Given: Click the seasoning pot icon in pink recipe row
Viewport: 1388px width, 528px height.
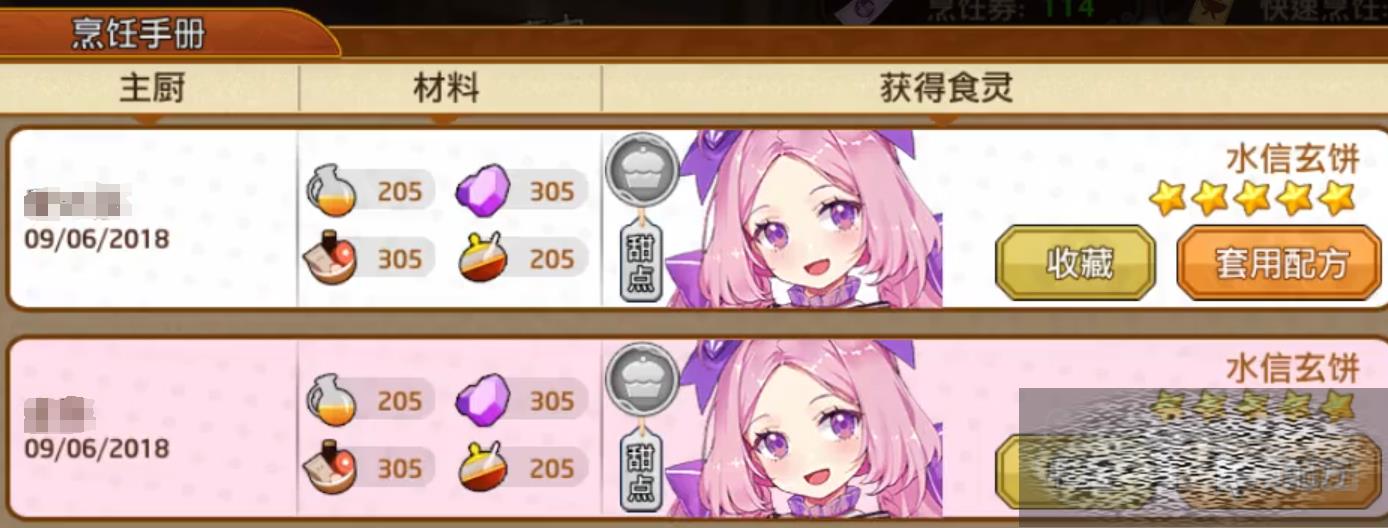Looking at the screenshot, I should tap(483, 469).
